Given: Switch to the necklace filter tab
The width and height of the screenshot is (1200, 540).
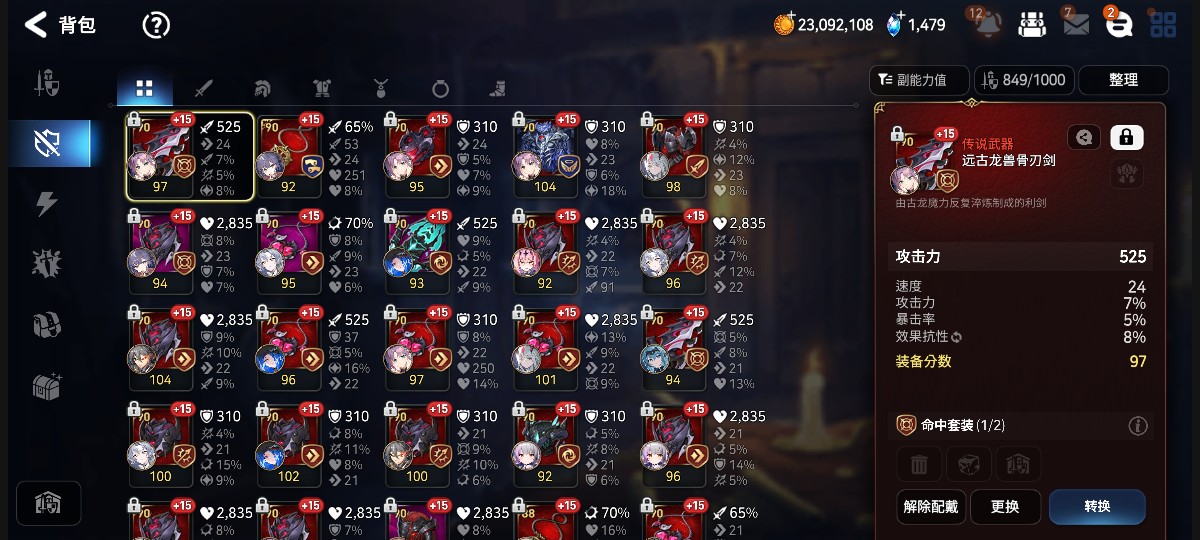Looking at the screenshot, I should pos(381,89).
